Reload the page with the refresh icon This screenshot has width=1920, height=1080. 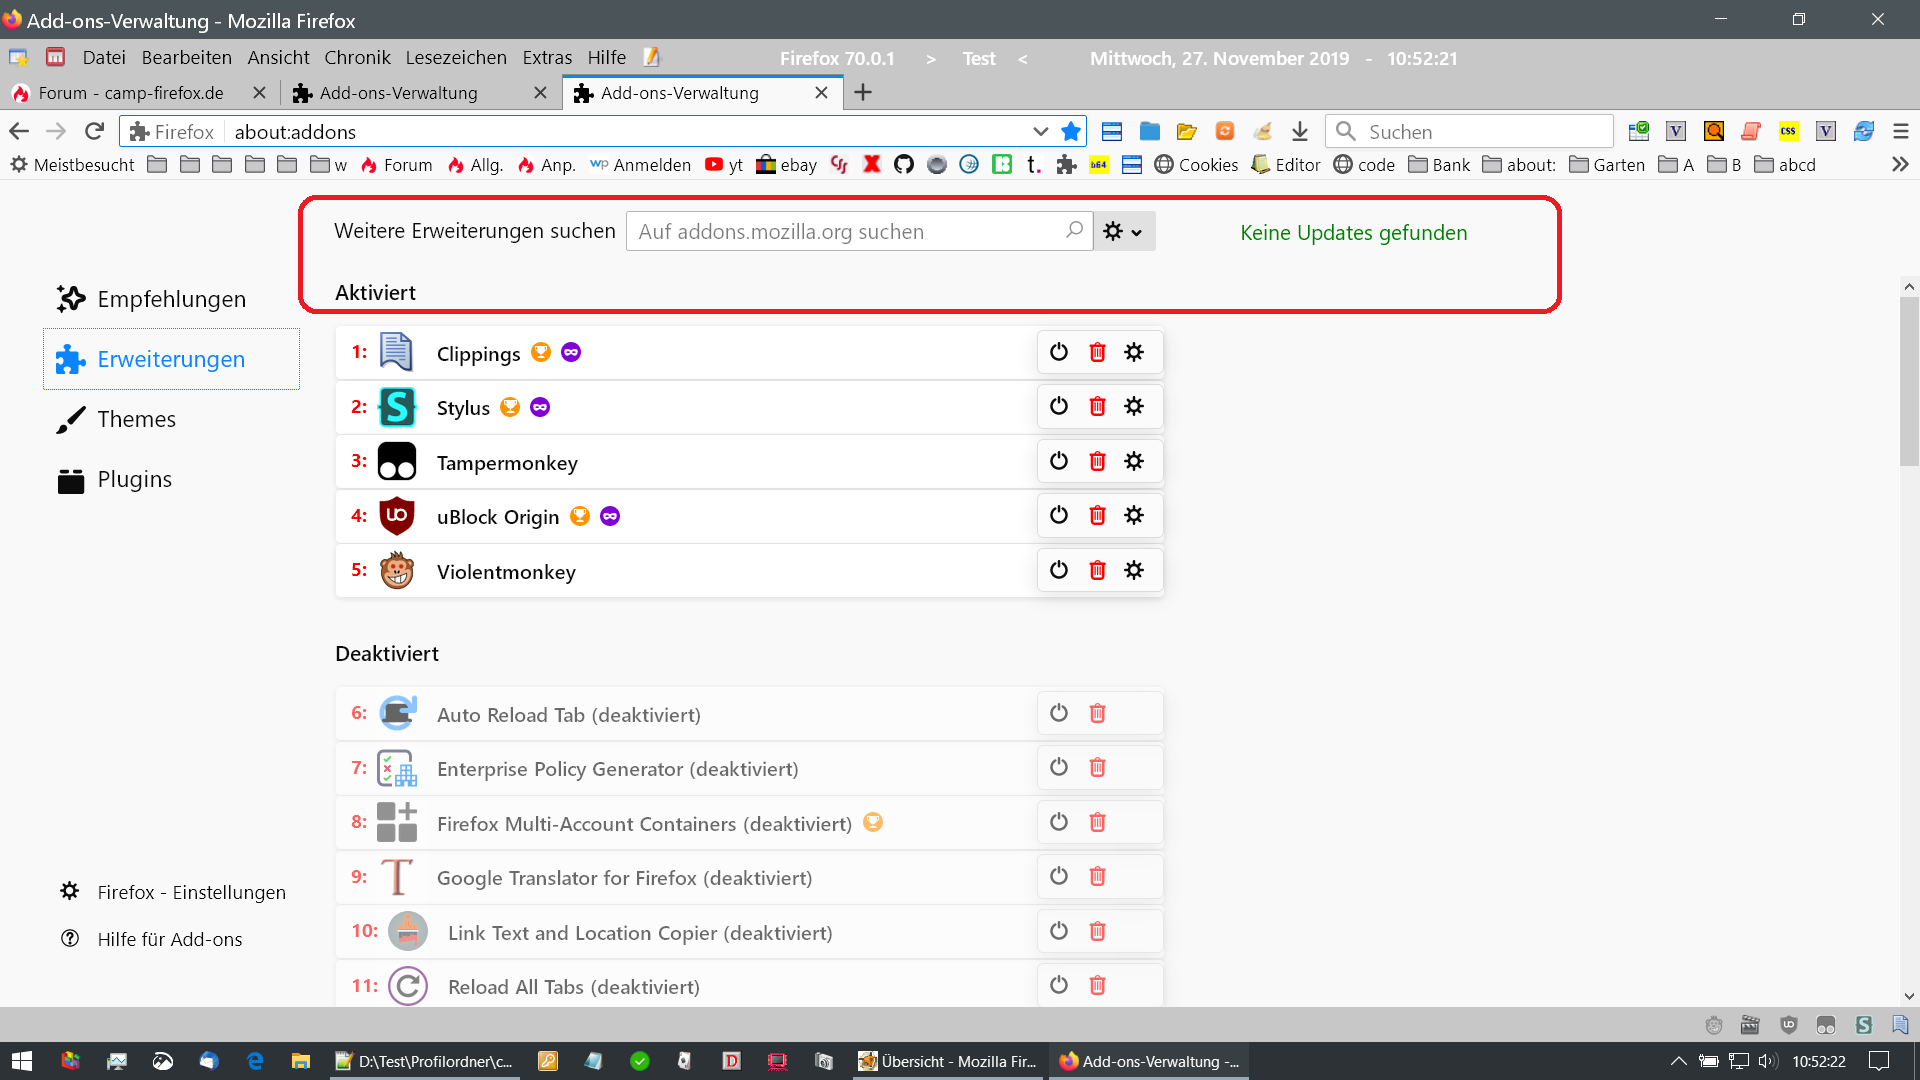[x=94, y=131]
